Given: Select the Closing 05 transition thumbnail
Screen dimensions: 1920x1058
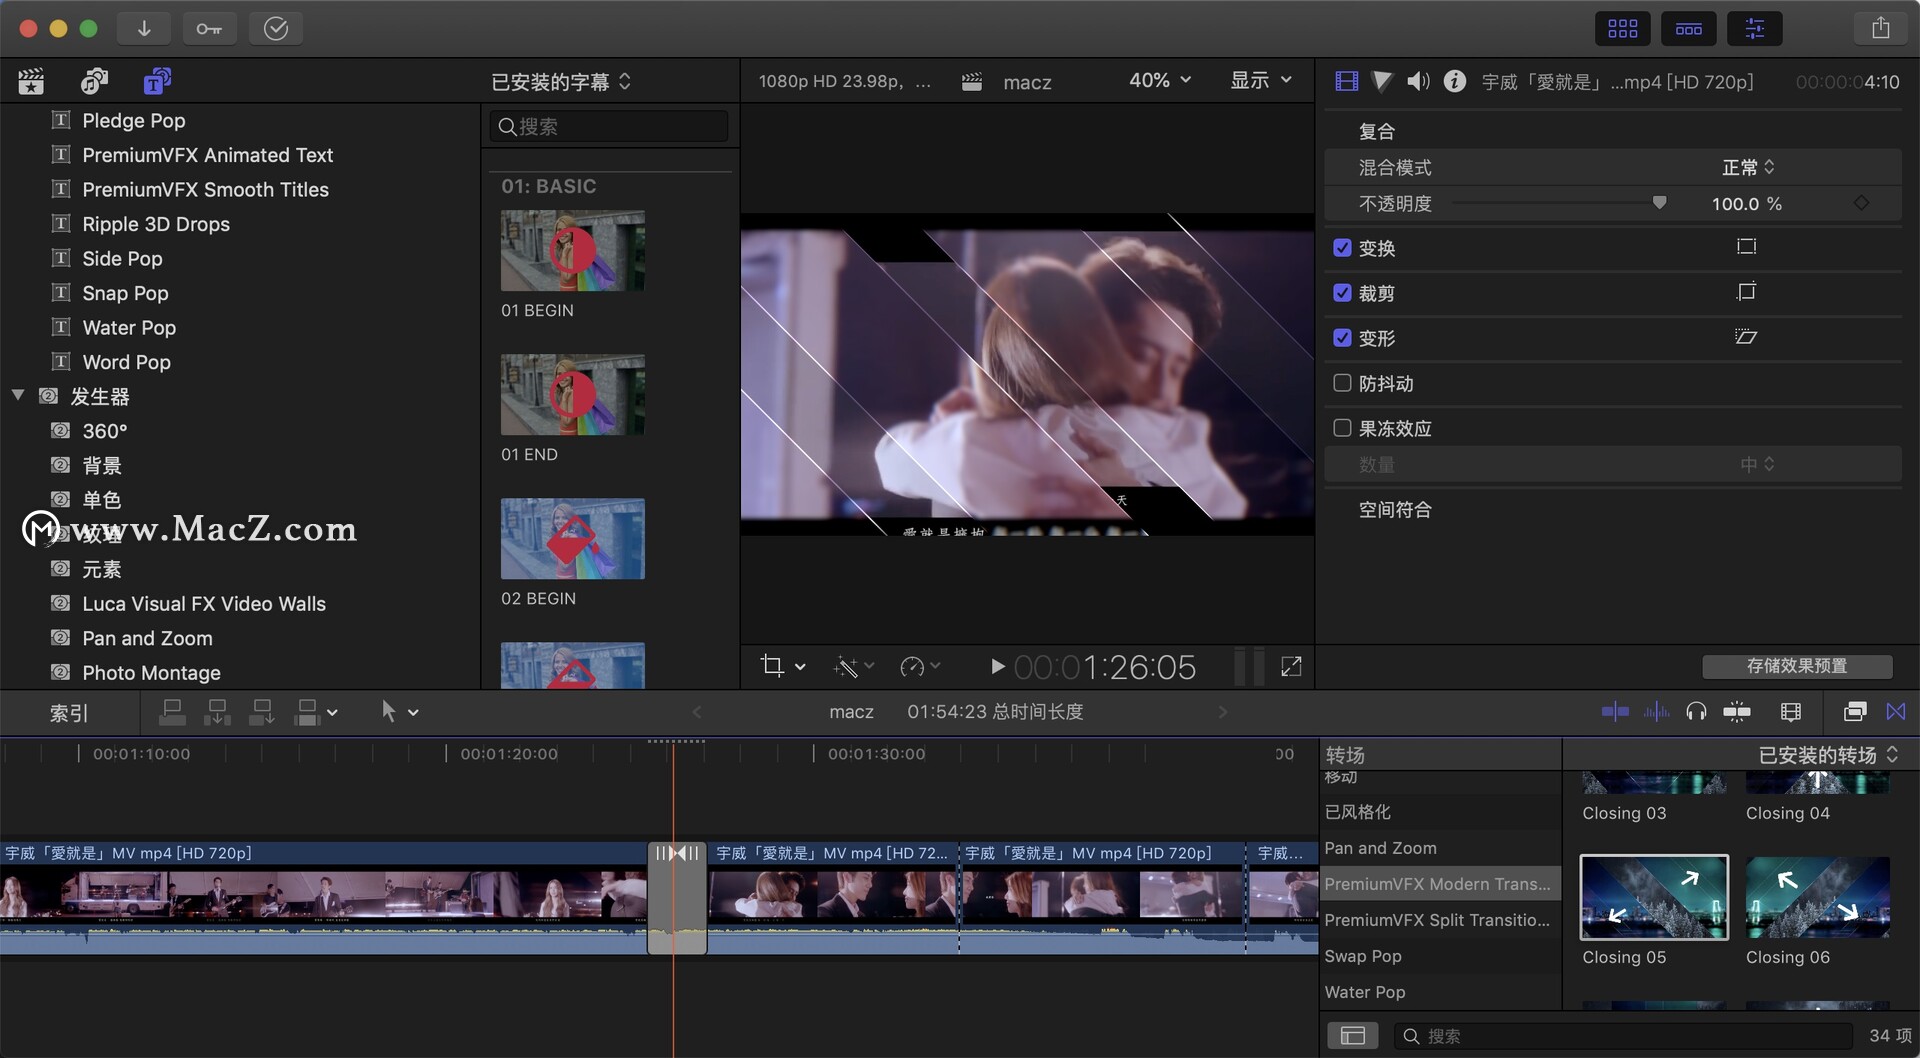Looking at the screenshot, I should [x=1654, y=897].
